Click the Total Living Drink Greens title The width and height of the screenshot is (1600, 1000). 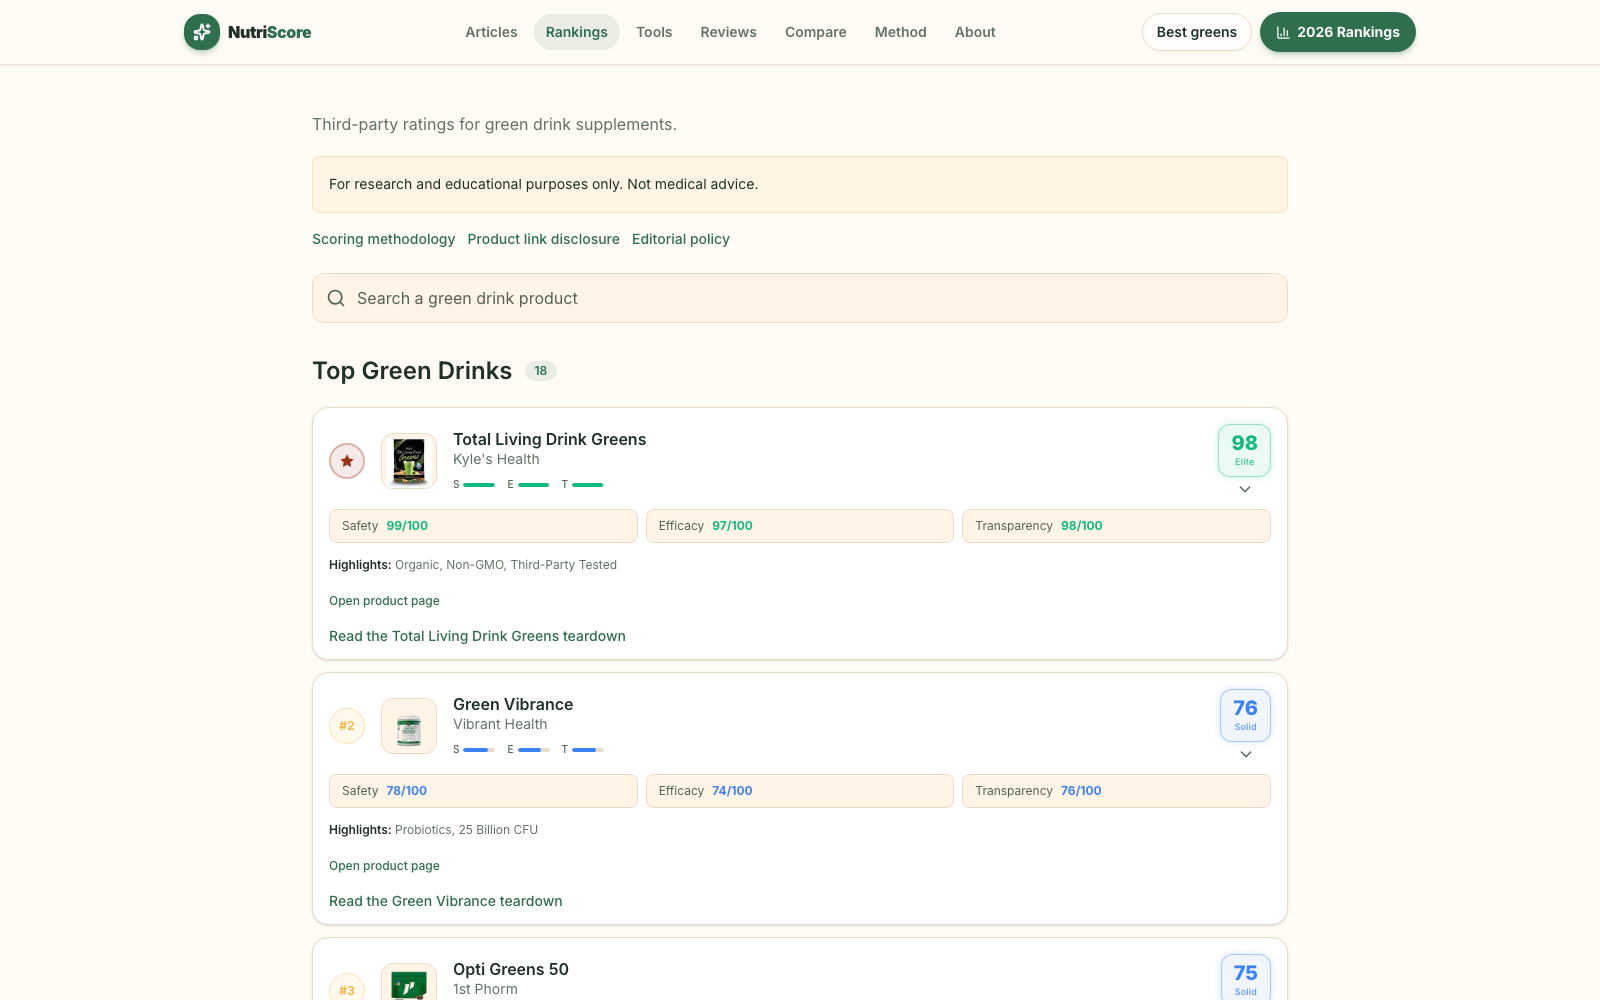pyautogui.click(x=549, y=439)
